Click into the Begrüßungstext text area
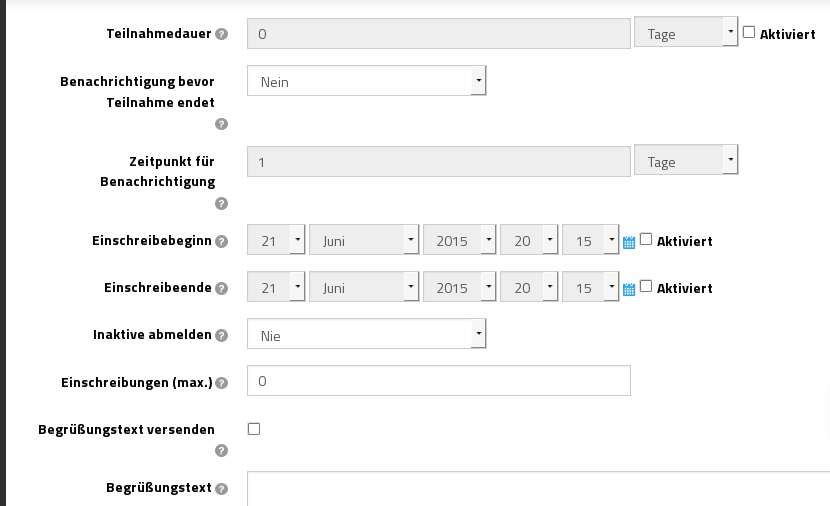Image resolution: width=830 pixels, height=506 pixels. tap(538, 489)
